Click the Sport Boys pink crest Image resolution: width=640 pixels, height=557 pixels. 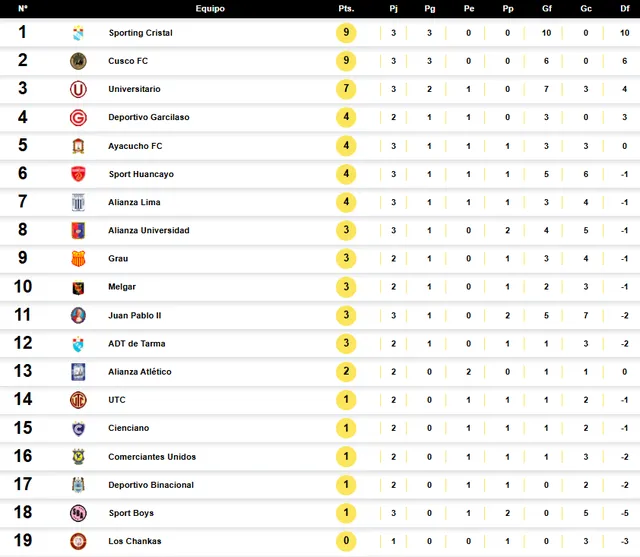78,513
